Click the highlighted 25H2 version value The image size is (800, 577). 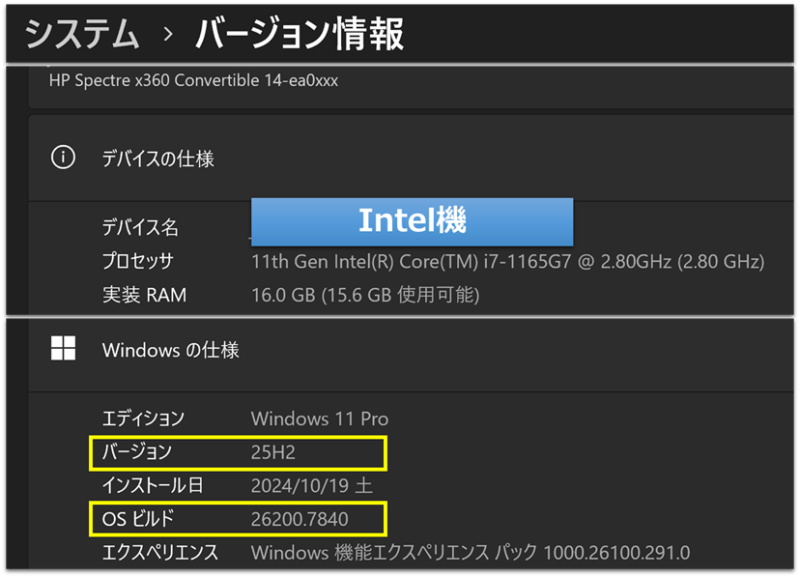coord(273,453)
